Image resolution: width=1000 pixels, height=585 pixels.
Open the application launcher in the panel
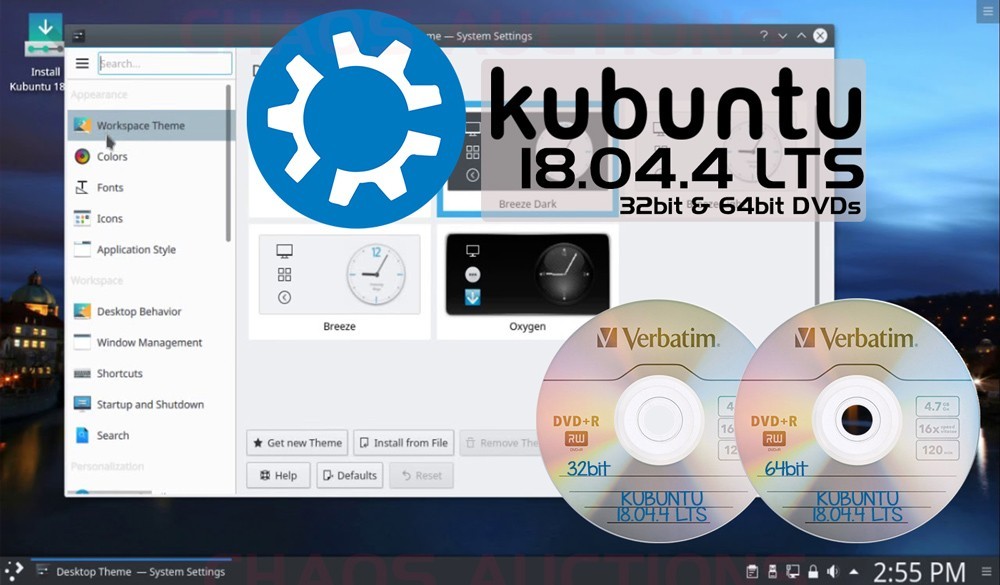(x=13, y=570)
